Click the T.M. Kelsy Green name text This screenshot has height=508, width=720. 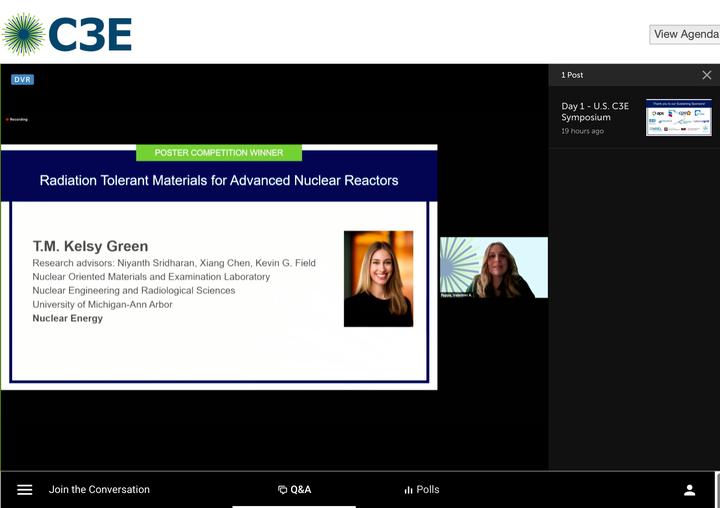90,246
